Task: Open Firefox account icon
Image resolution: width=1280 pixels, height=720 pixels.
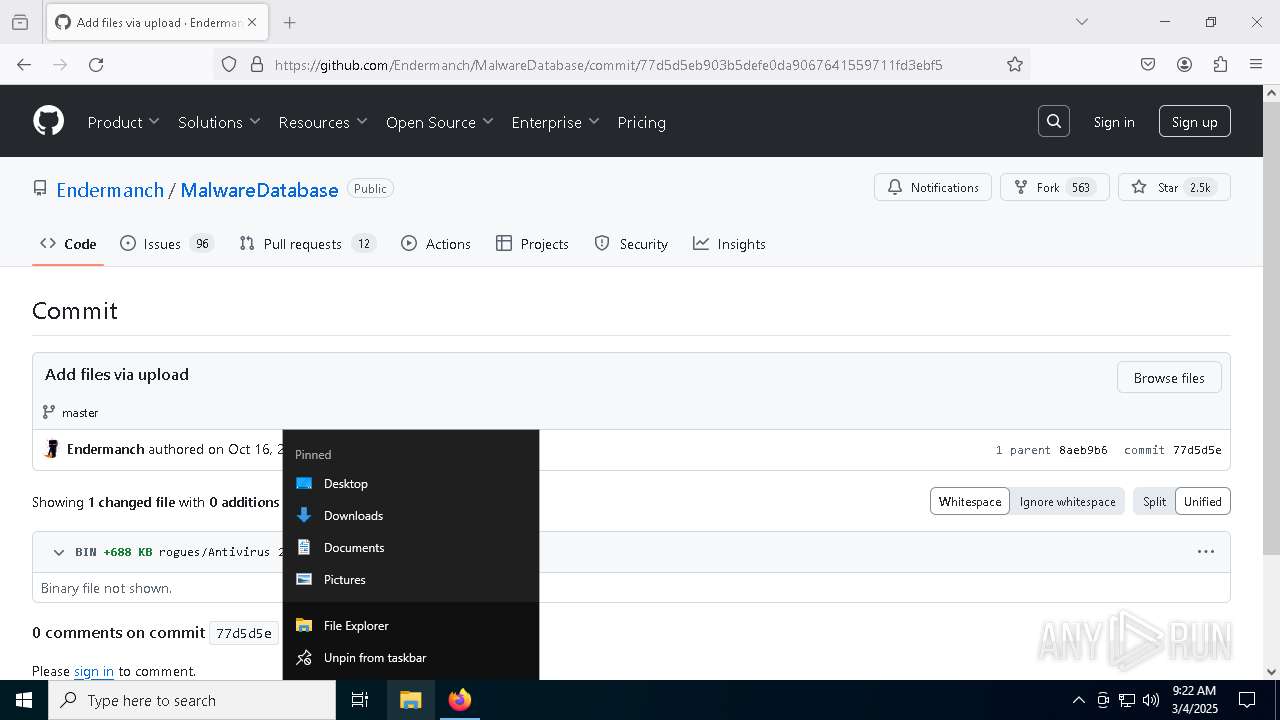Action: (x=1184, y=64)
